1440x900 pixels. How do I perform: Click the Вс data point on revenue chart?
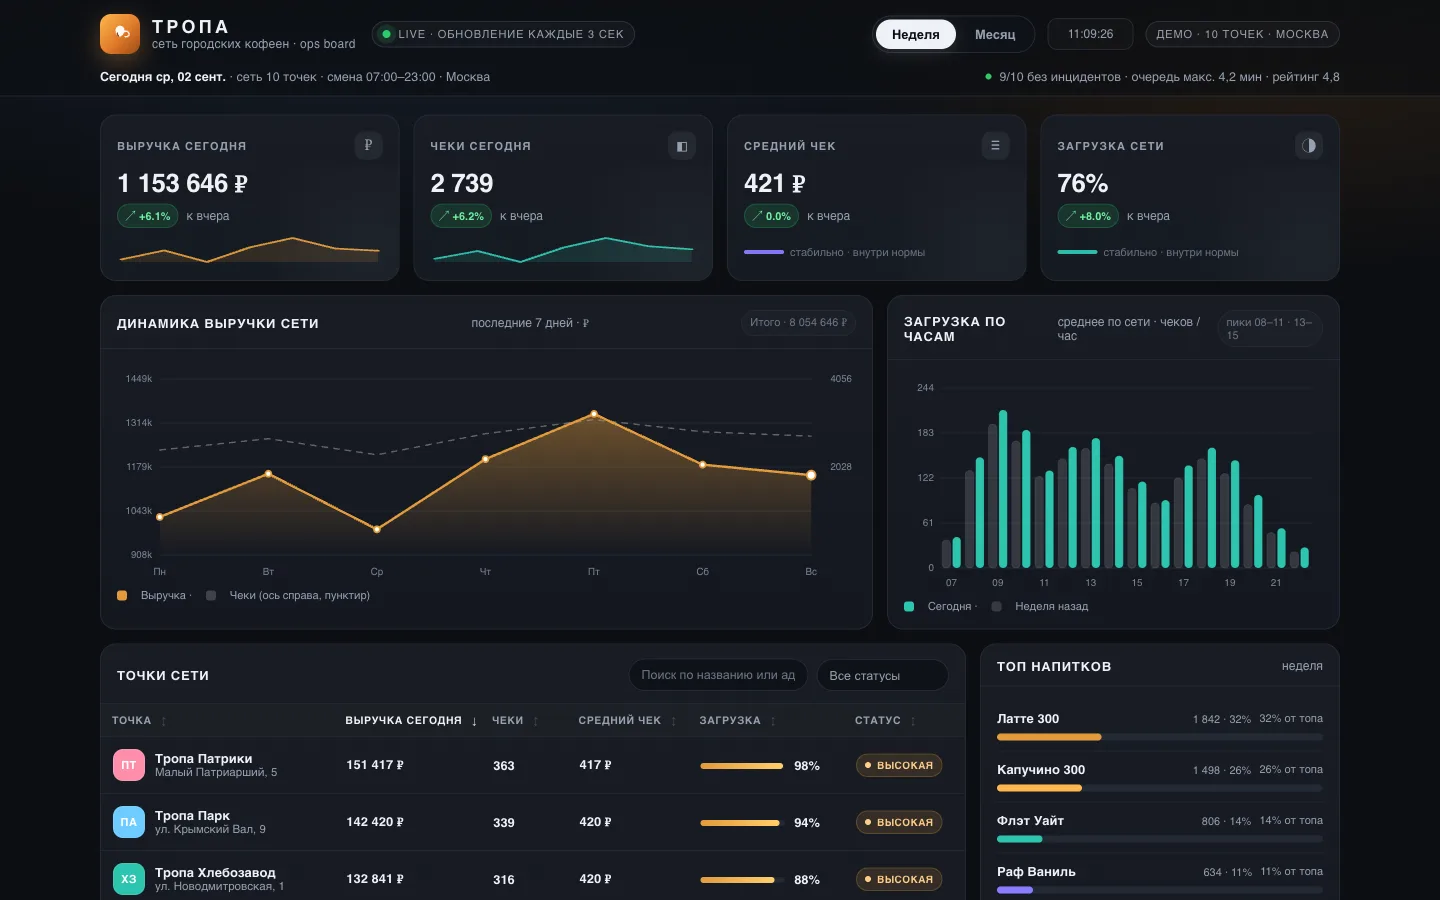tap(811, 475)
